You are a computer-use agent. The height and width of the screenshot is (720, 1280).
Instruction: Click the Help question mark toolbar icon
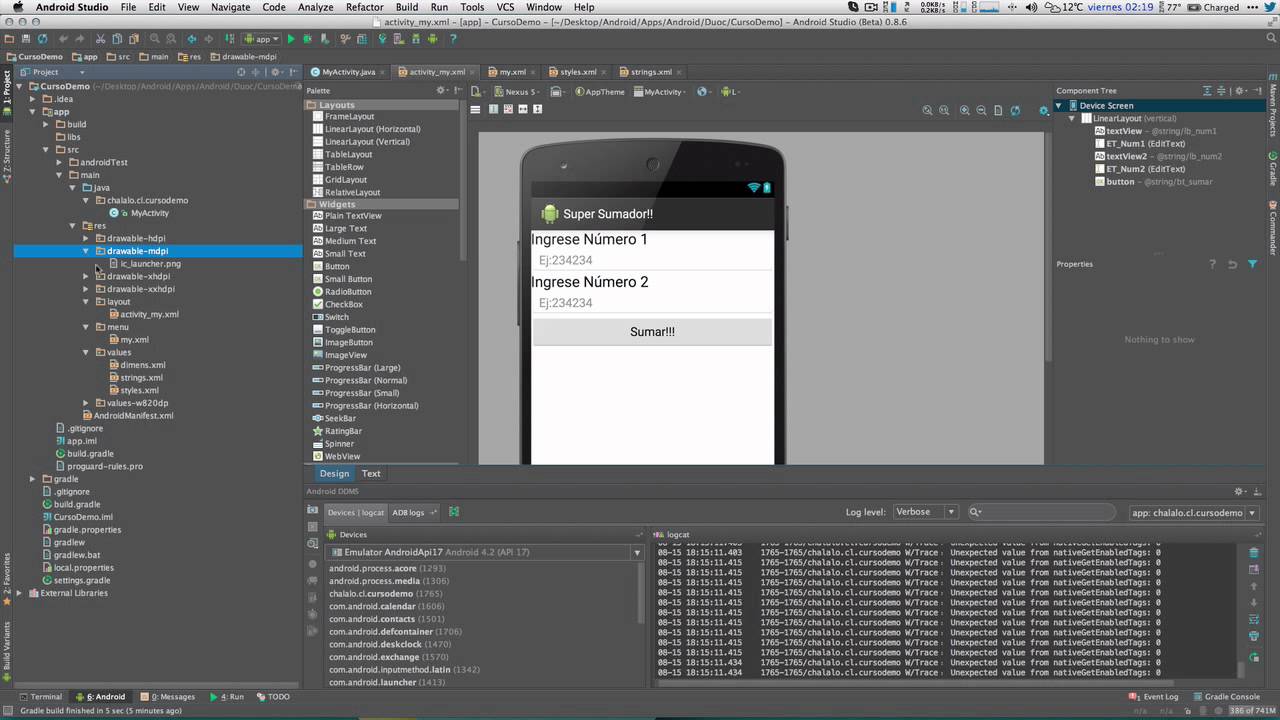pos(453,39)
